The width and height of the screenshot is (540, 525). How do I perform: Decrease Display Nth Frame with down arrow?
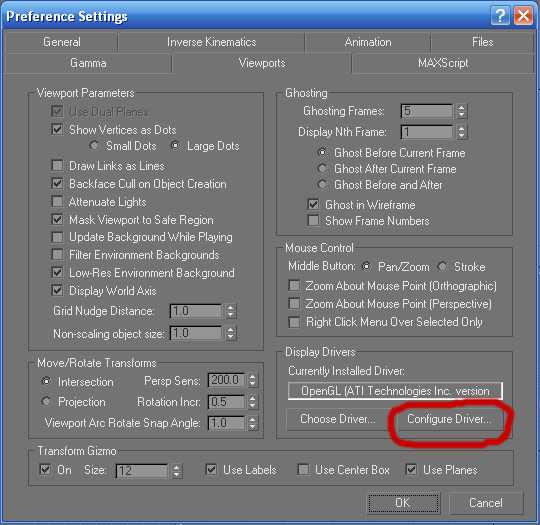tap(462, 136)
